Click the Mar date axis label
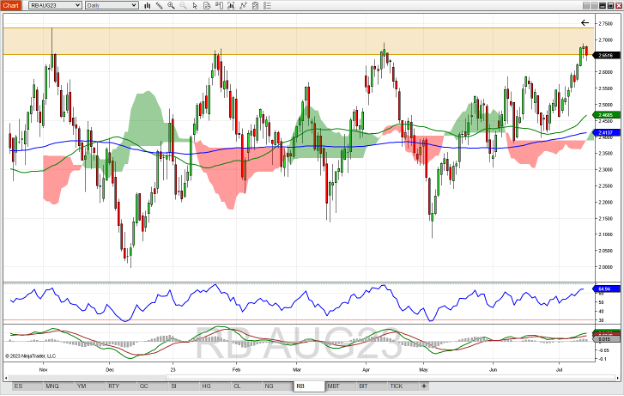This screenshot has height=396, width=624. click(x=296, y=370)
